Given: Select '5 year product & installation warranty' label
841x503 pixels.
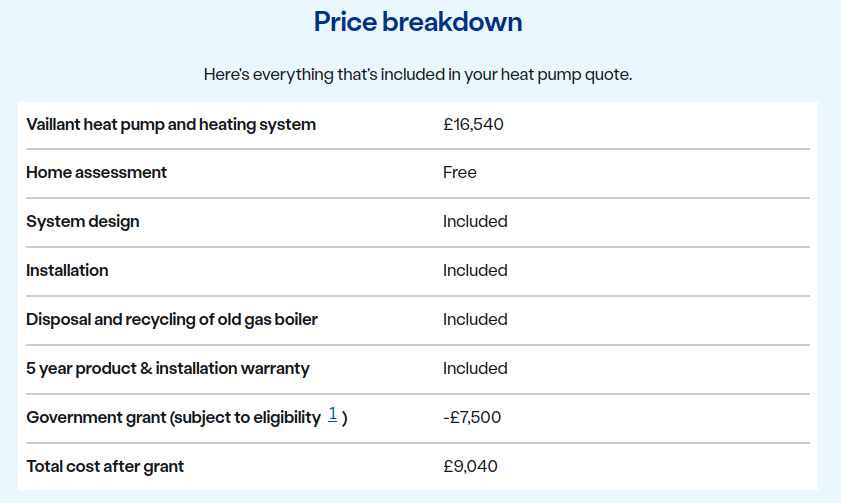Looking at the screenshot, I should pyautogui.click(x=168, y=368).
